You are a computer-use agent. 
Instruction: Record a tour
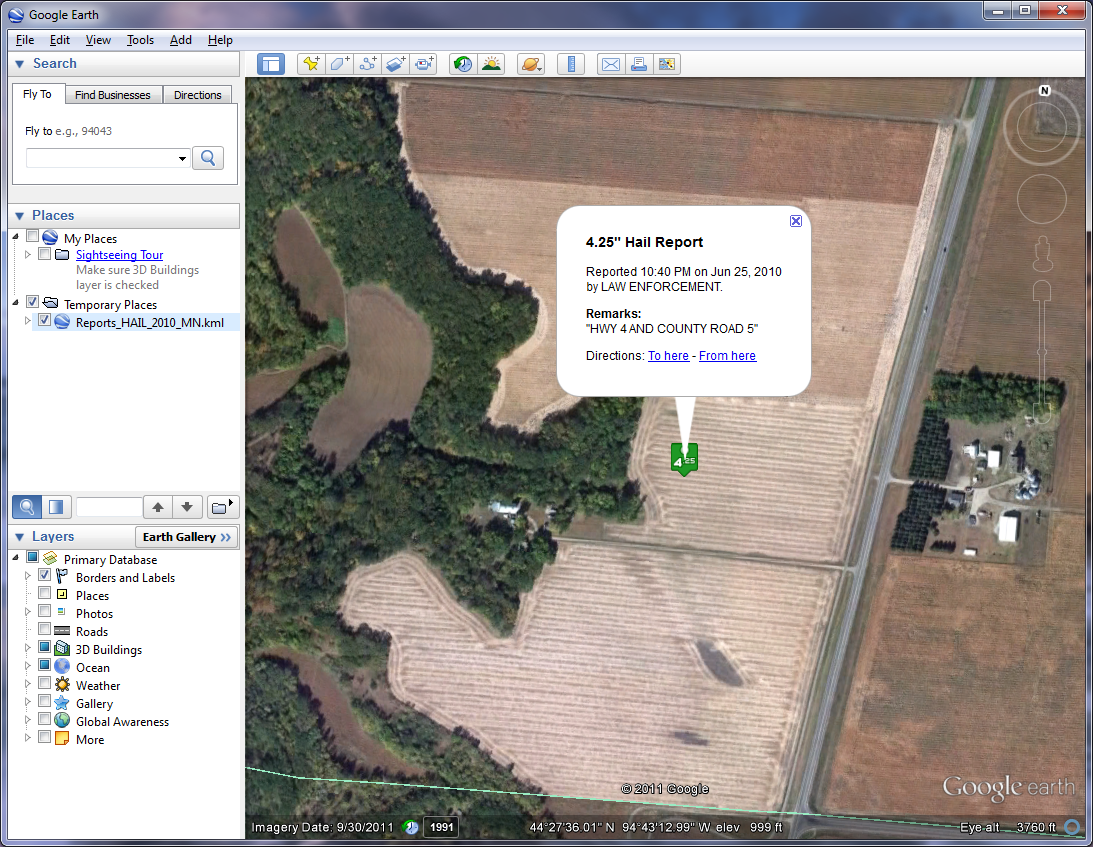(424, 64)
